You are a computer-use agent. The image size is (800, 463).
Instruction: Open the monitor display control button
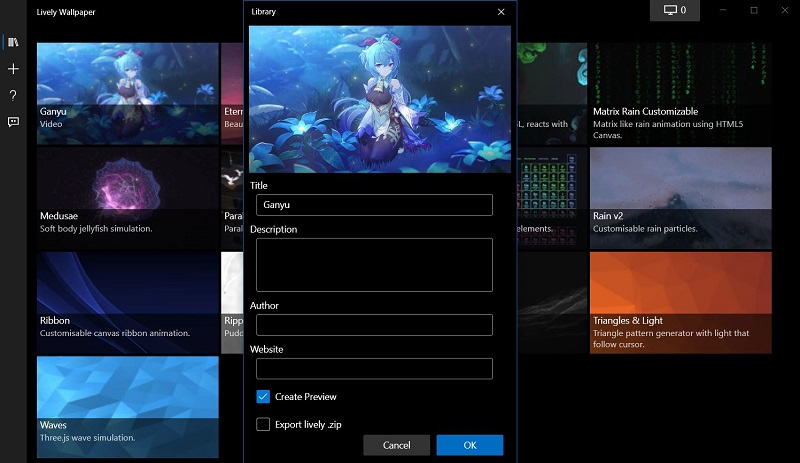674,10
